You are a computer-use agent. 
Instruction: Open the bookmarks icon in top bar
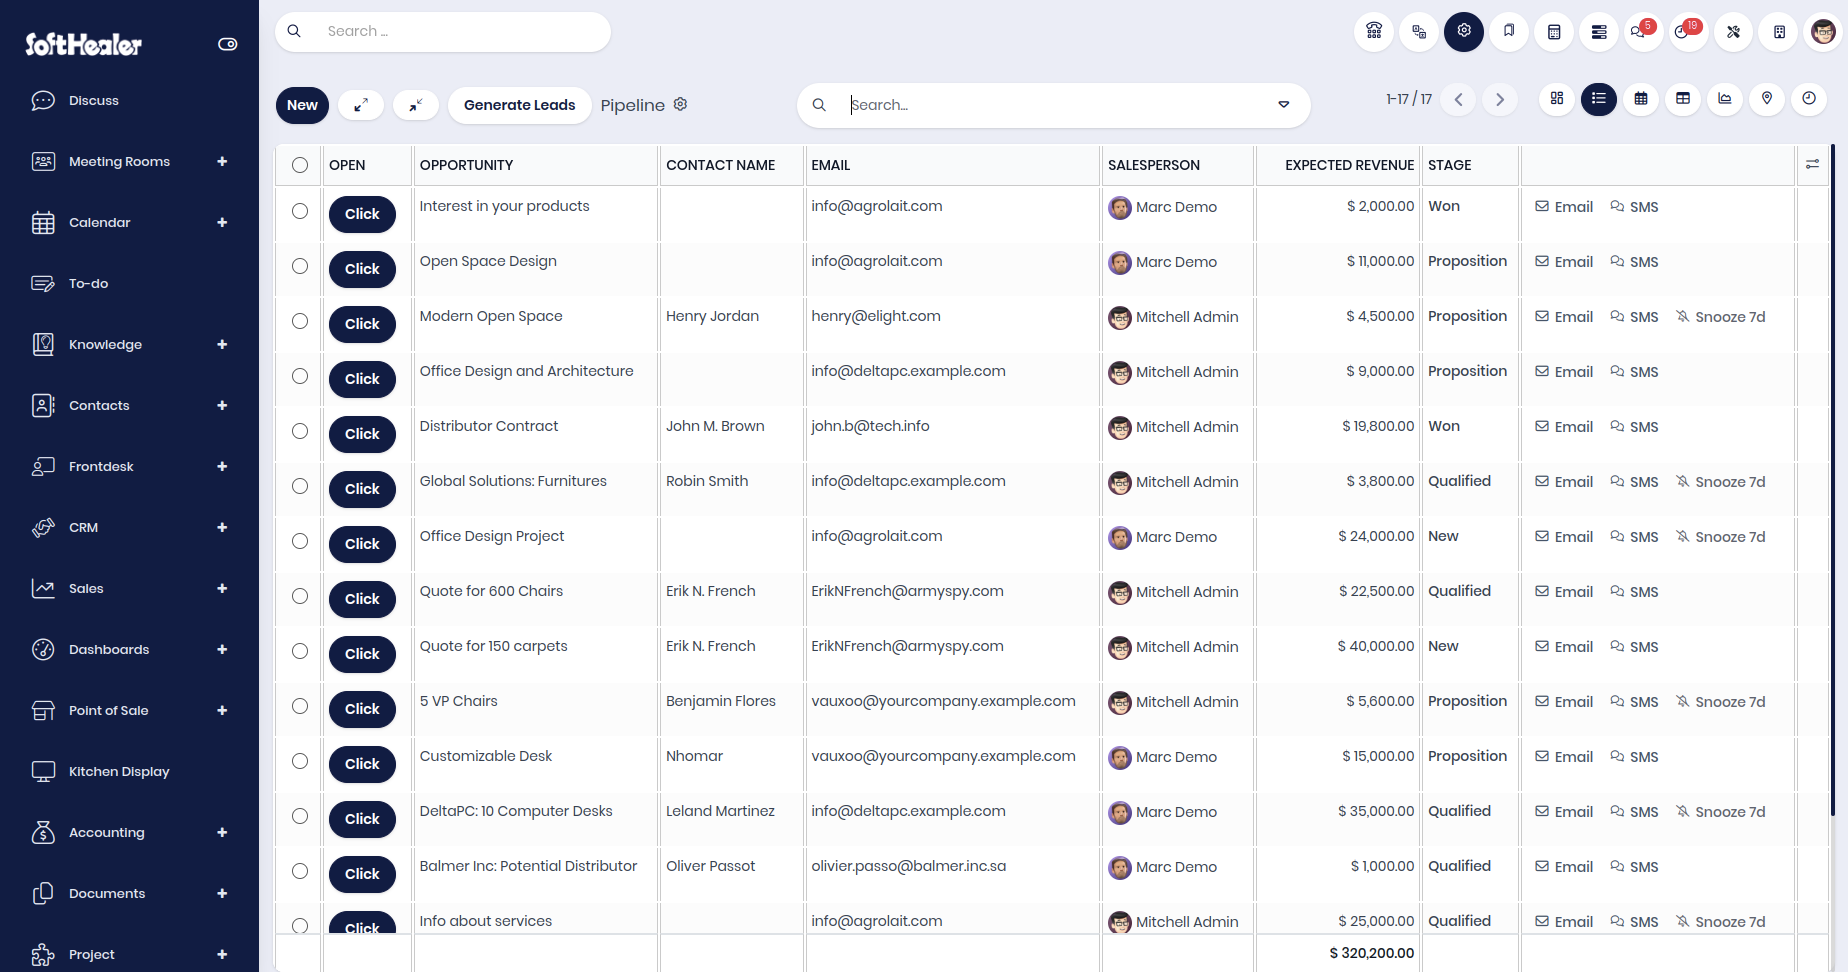[1509, 31]
